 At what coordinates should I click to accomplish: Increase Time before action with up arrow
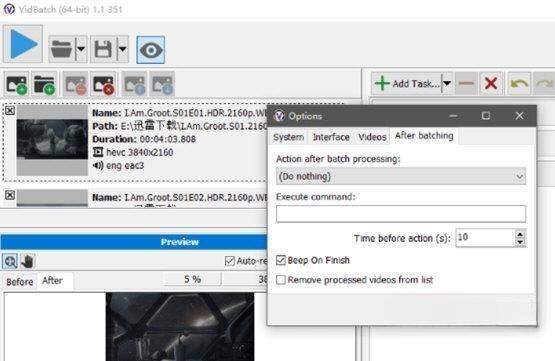click(520, 234)
